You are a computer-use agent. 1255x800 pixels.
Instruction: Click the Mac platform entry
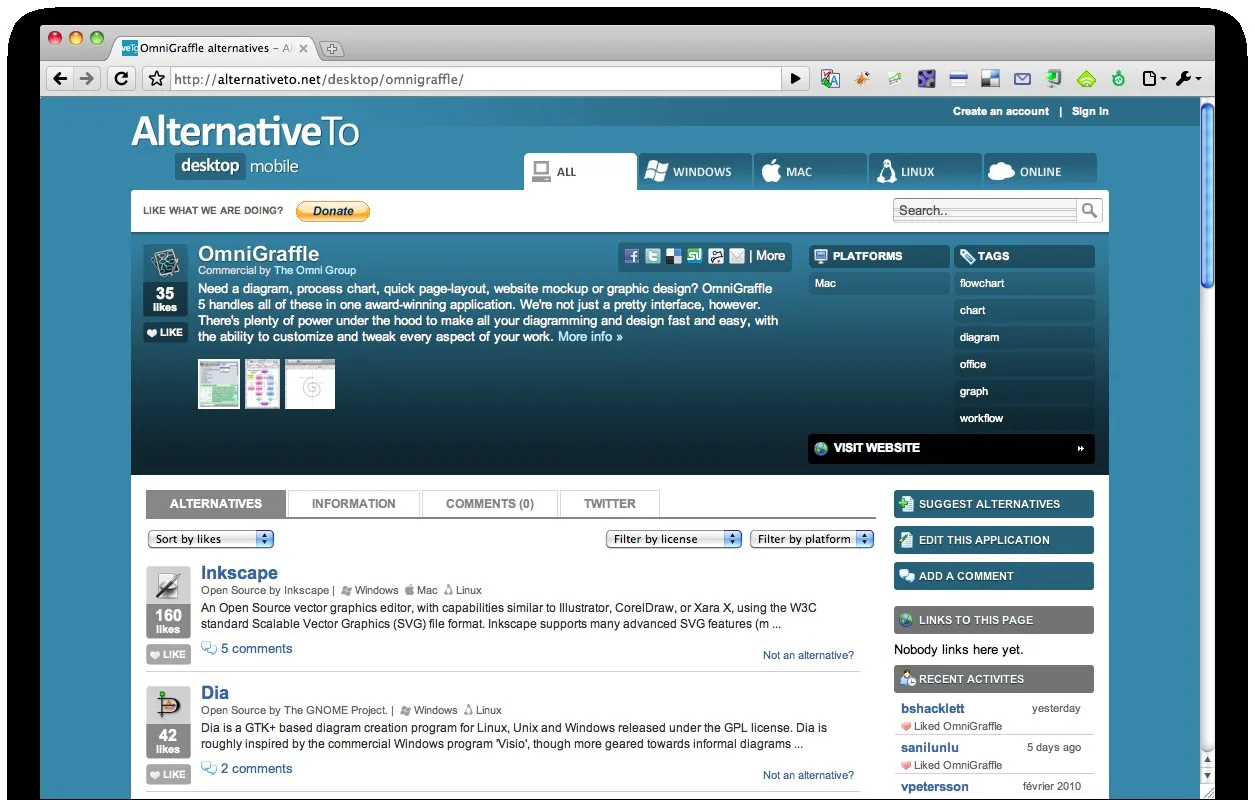pyautogui.click(x=879, y=283)
